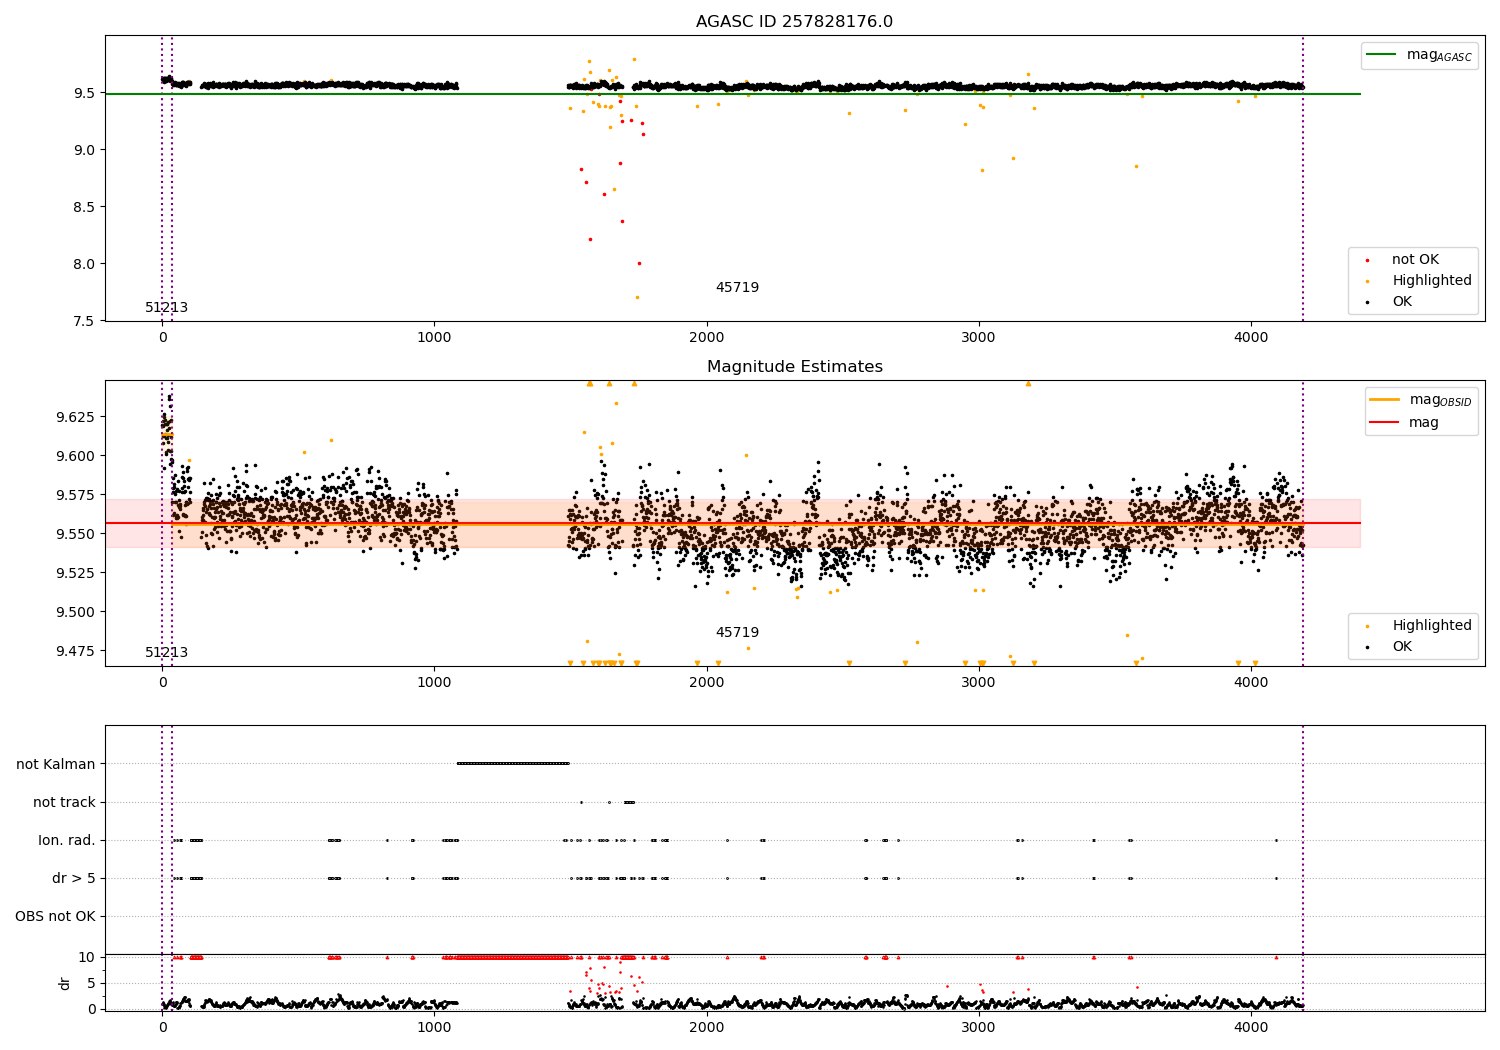Click the 'not track' row label

64,802
